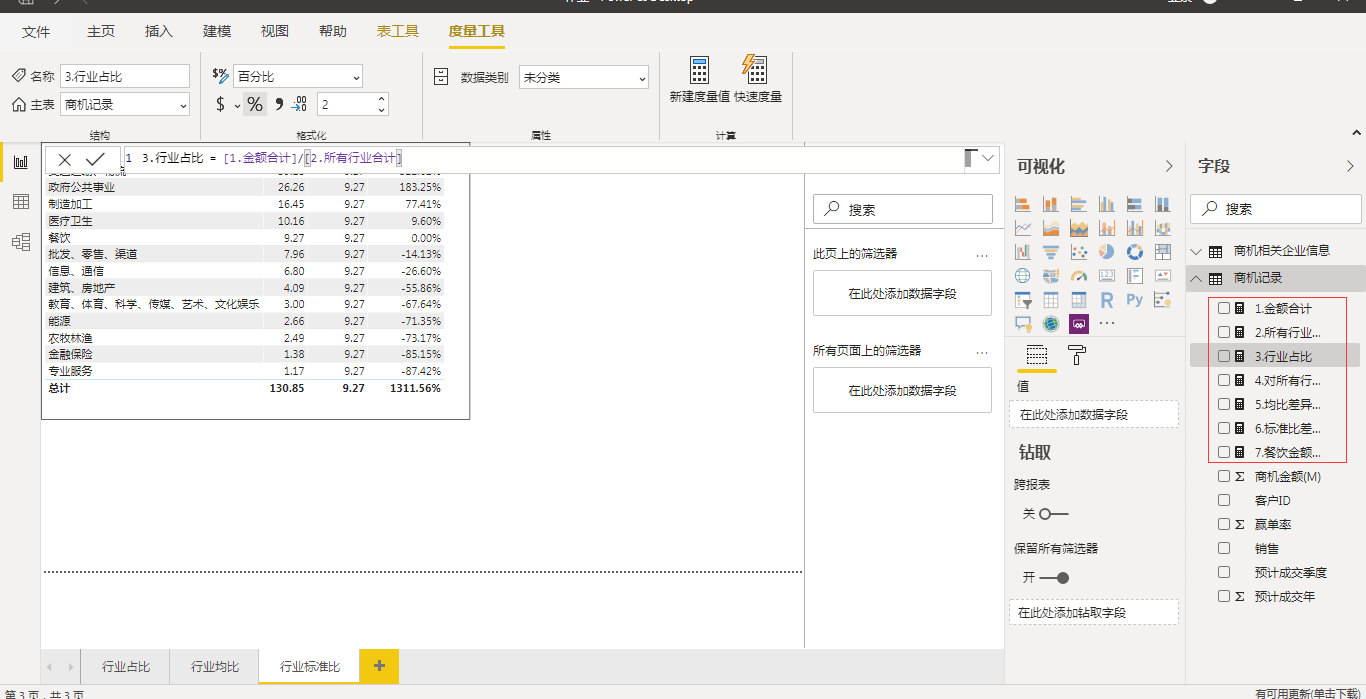Open the 数据类别 未分类 dropdown

tap(584, 77)
